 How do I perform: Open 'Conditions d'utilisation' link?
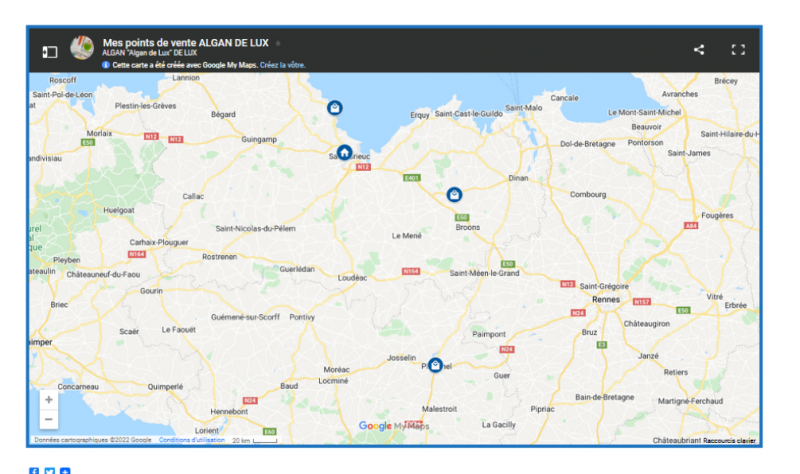tap(189, 440)
